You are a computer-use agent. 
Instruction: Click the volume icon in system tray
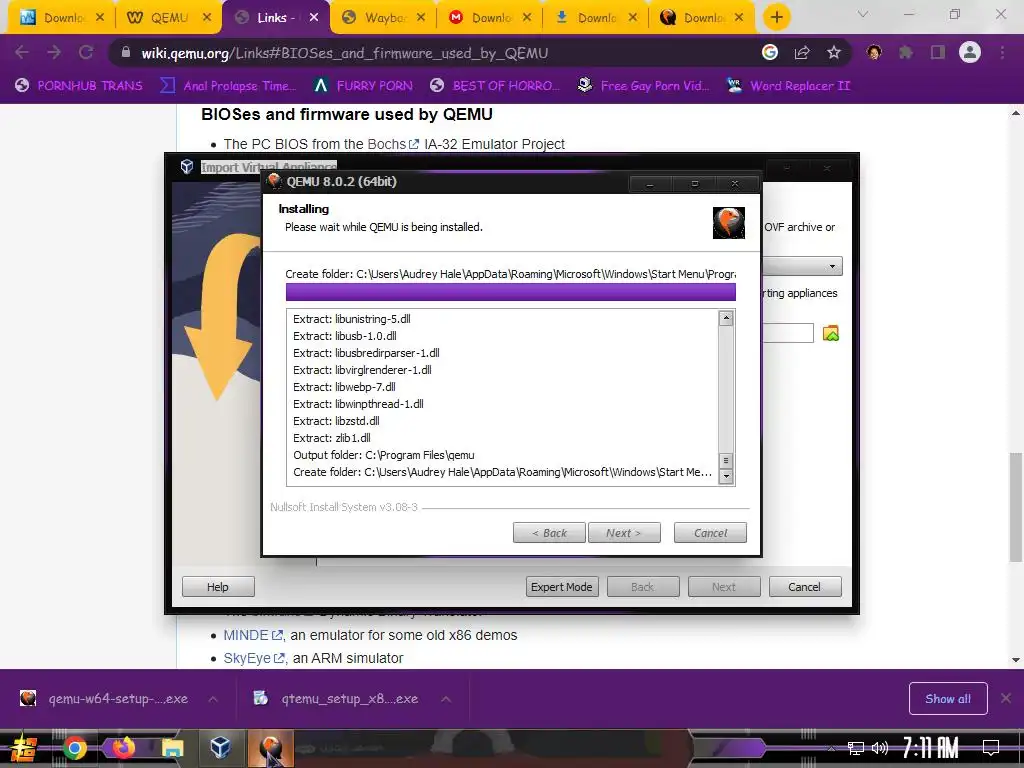880,748
